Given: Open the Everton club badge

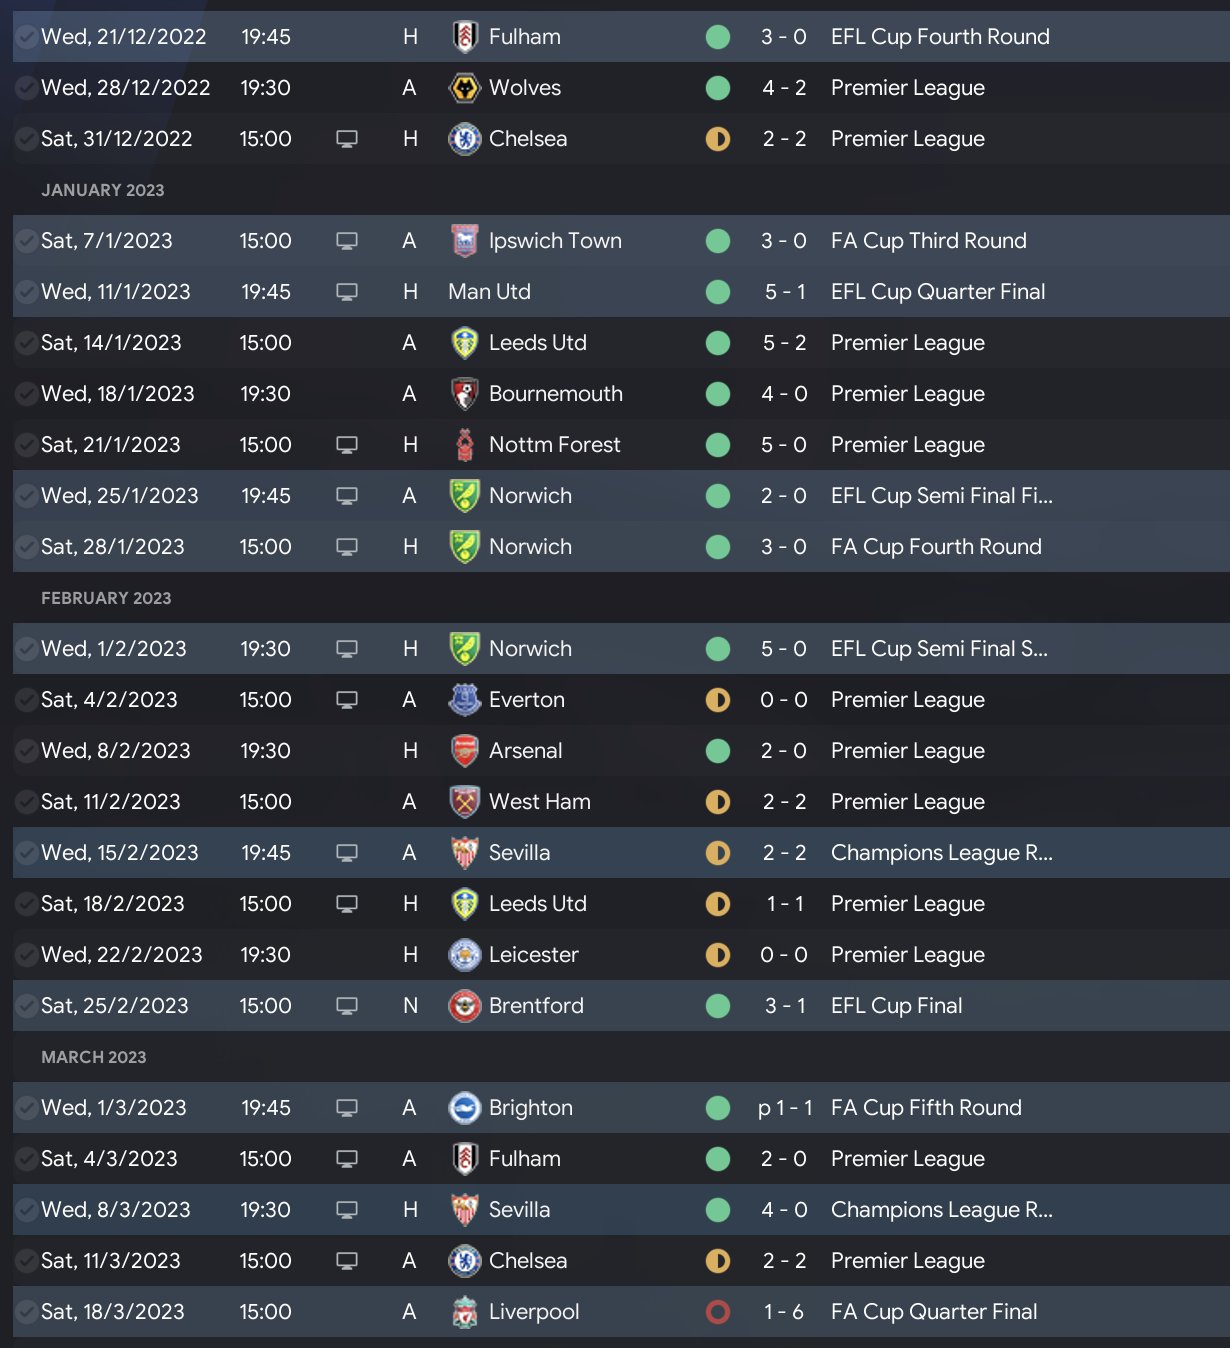Looking at the screenshot, I should pos(464,700).
